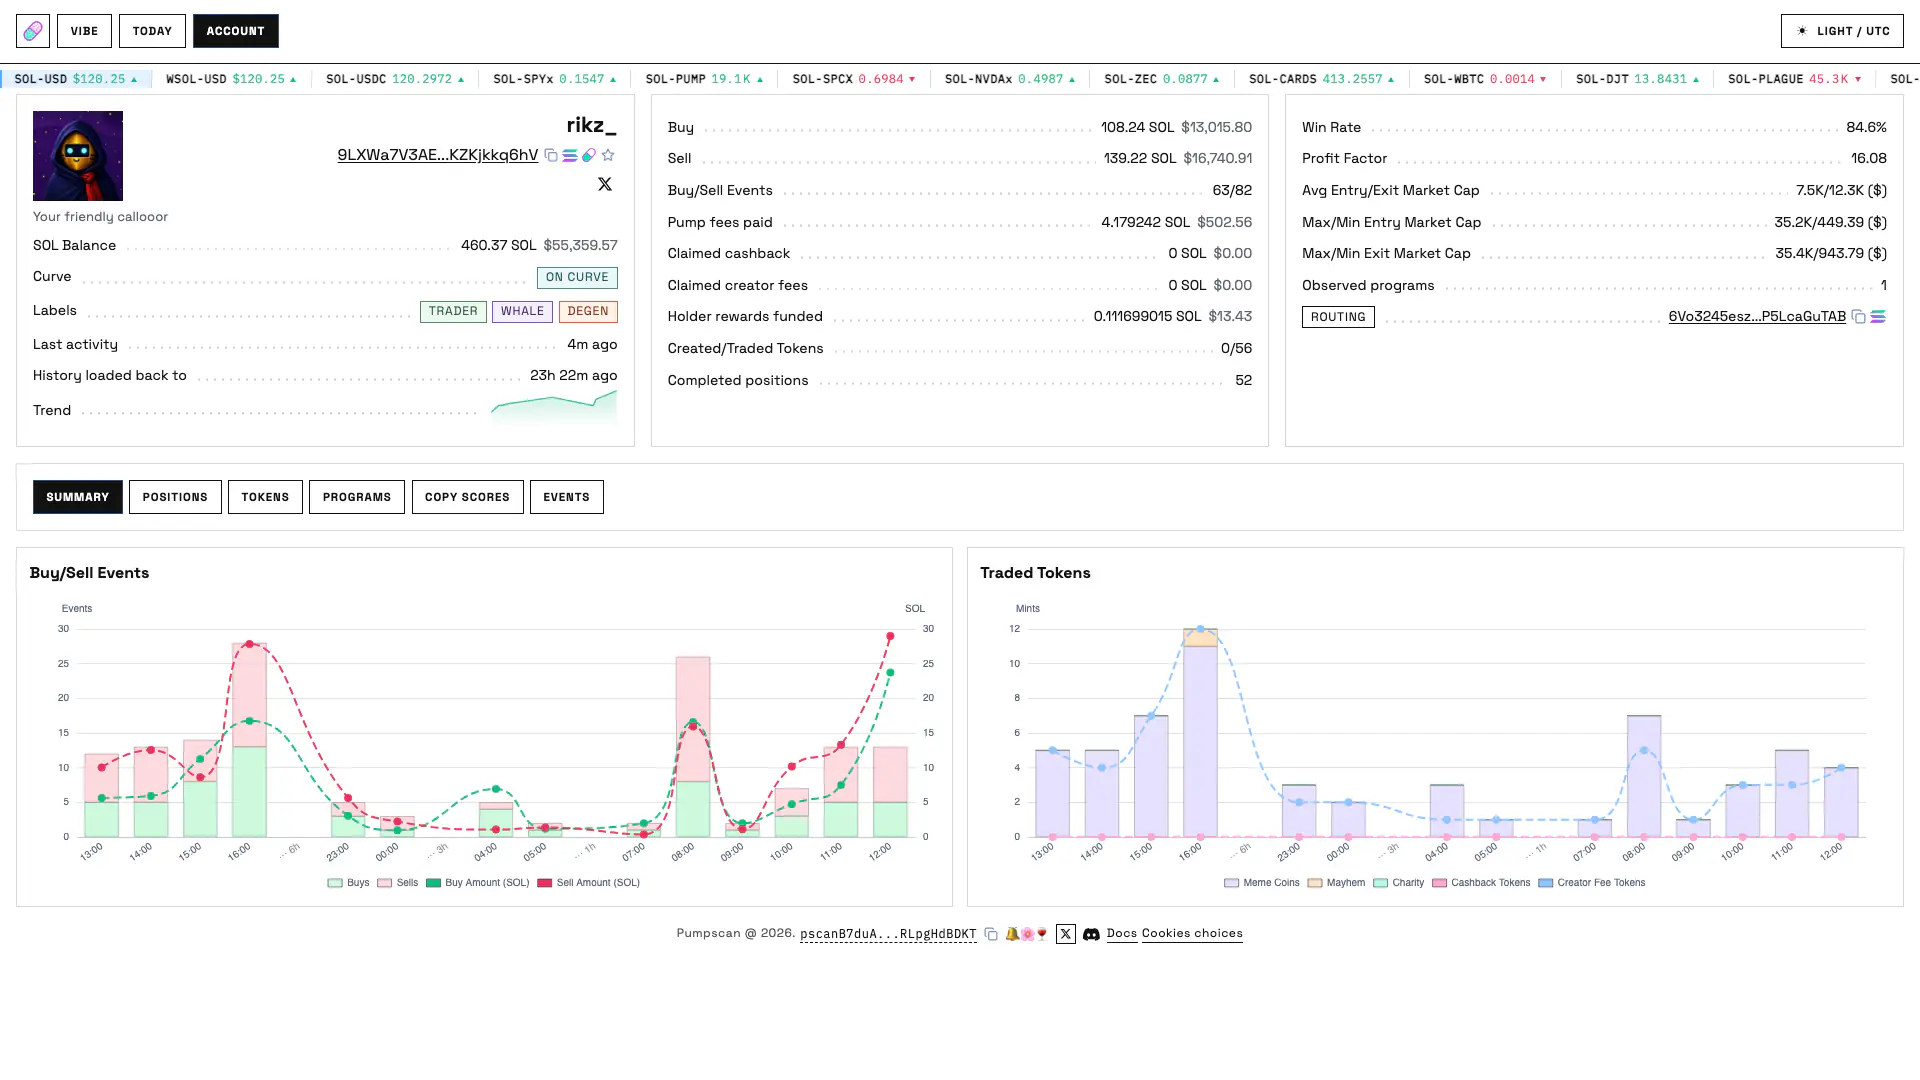Toggle Meme Coins legend entry
Screen dimensions: 1920x1080
click(1262, 883)
